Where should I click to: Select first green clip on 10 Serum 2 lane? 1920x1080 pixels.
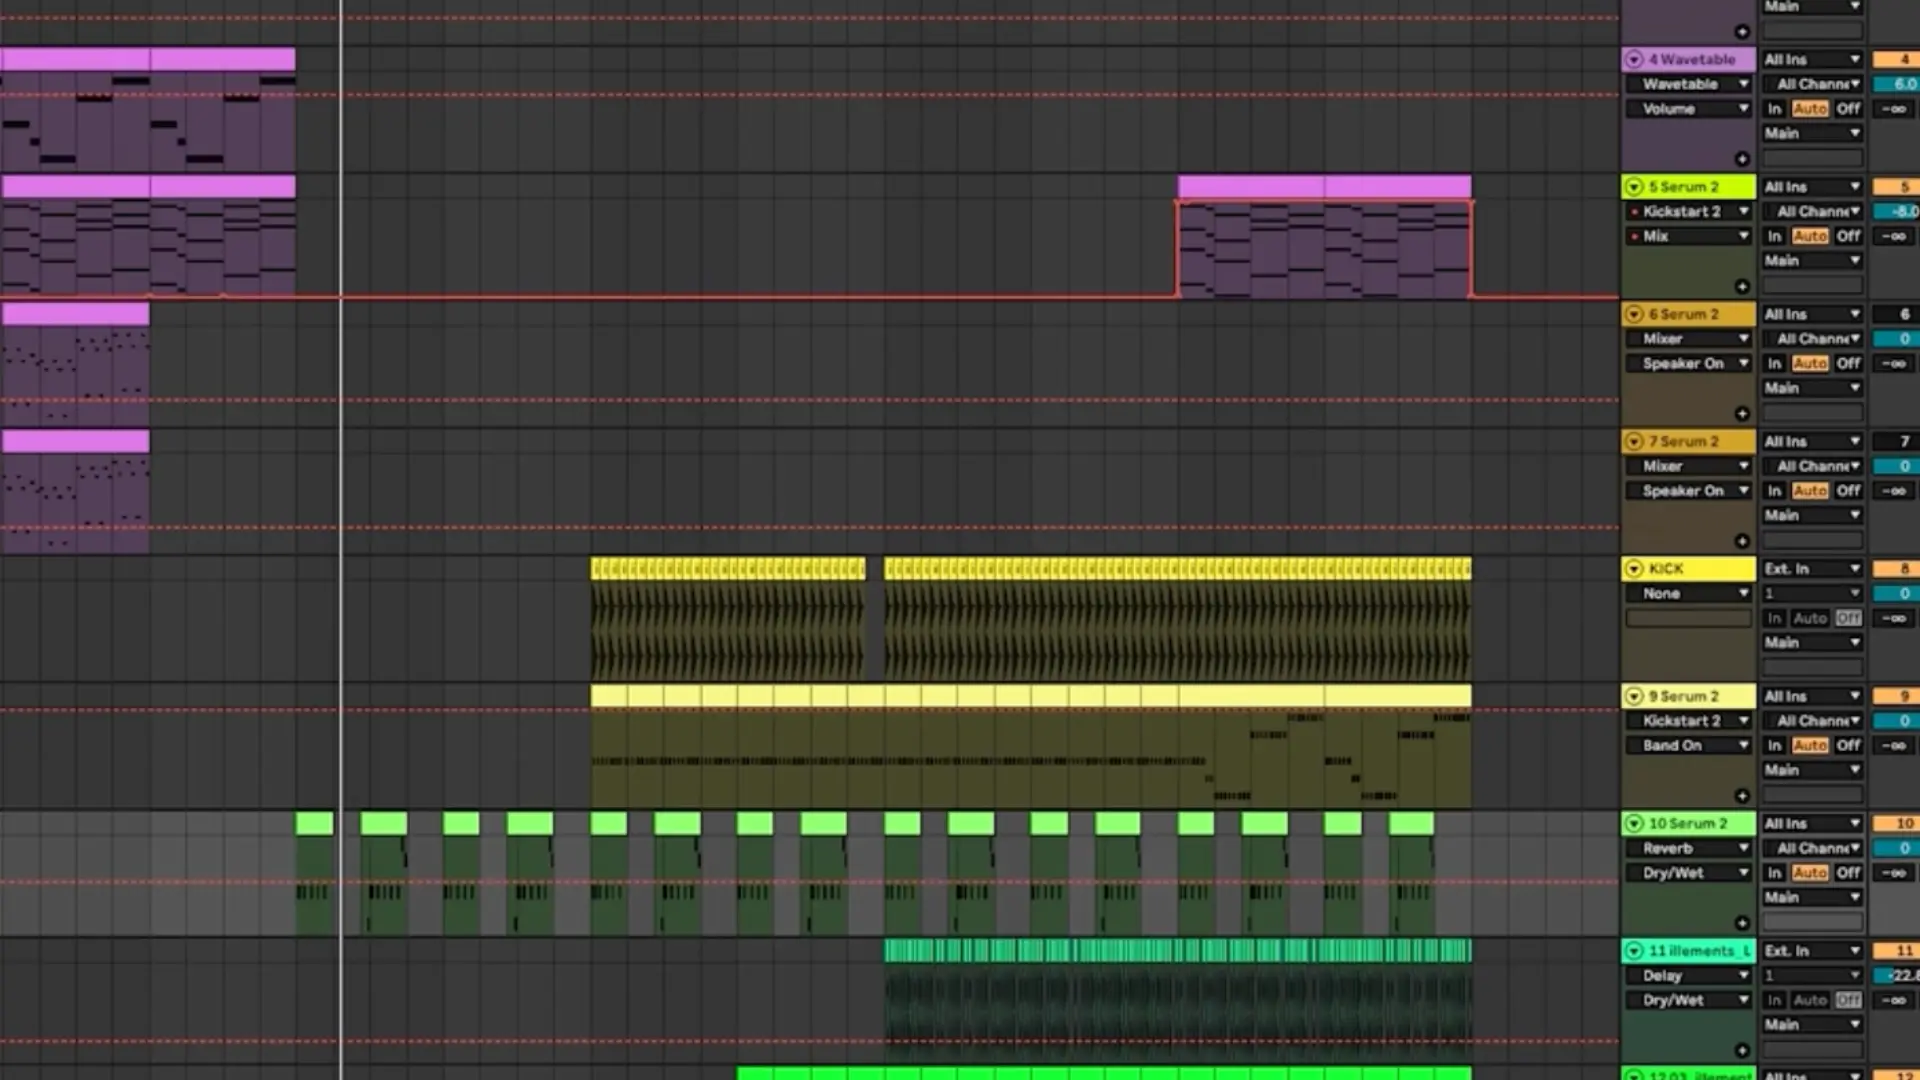[314, 823]
